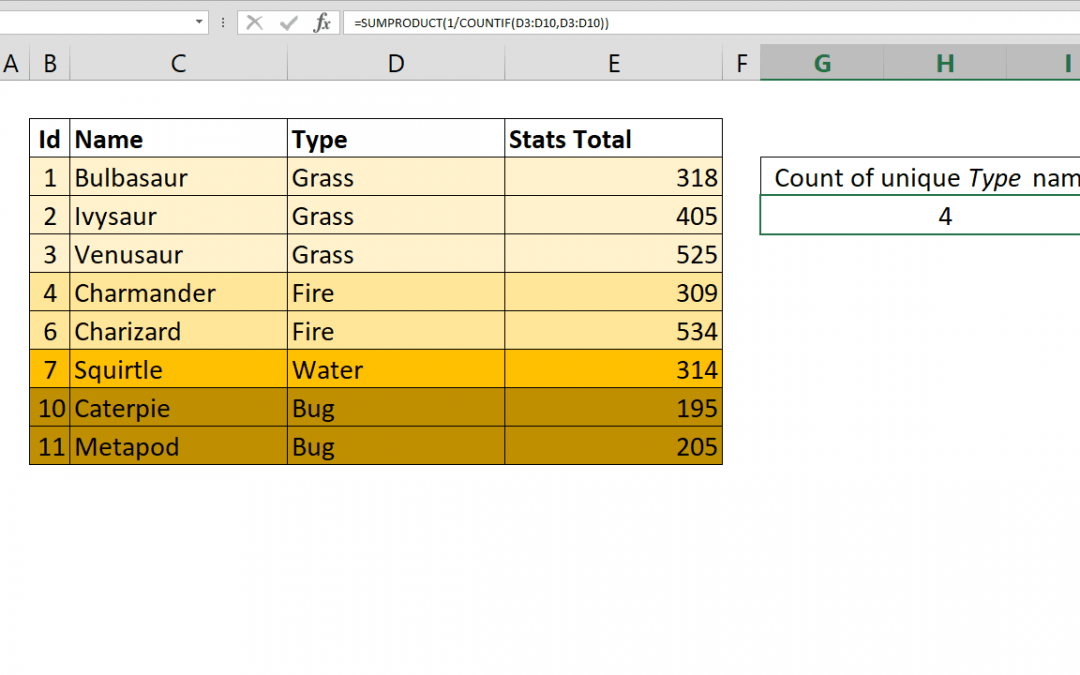Image resolution: width=1080 pixels, height=675 pixels.
Task: Select column G header
Action: 822,62
